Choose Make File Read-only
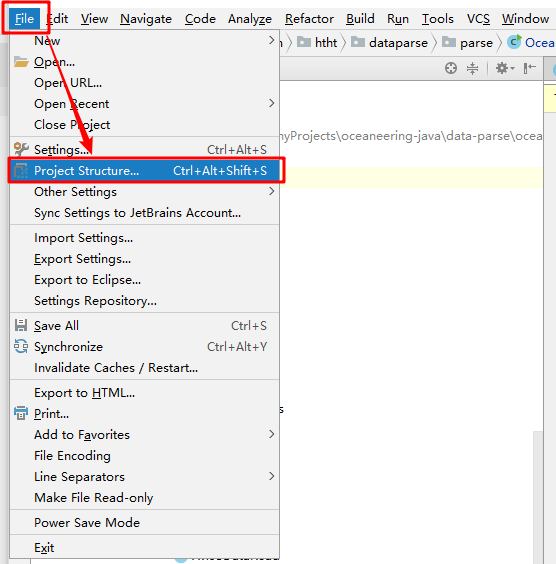556x564 pixels. tap(144, 498)
